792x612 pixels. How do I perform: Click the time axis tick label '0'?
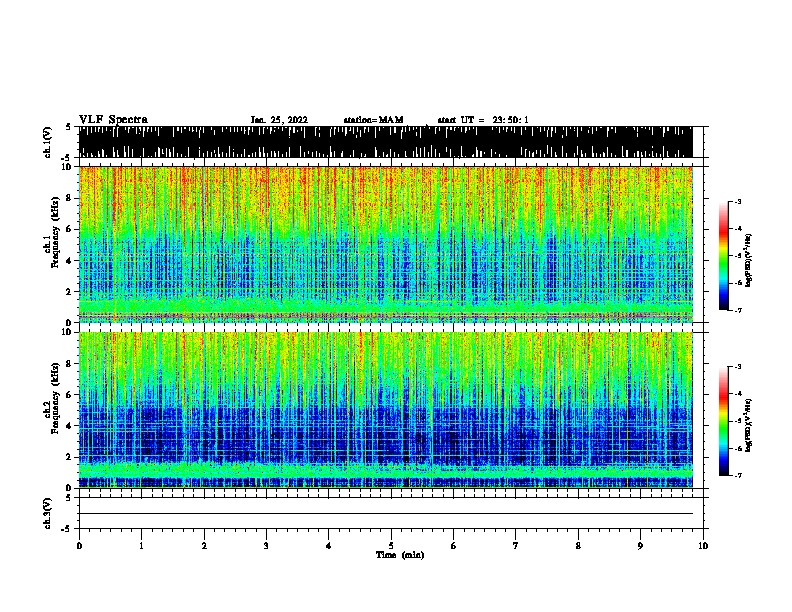(79, 546)
